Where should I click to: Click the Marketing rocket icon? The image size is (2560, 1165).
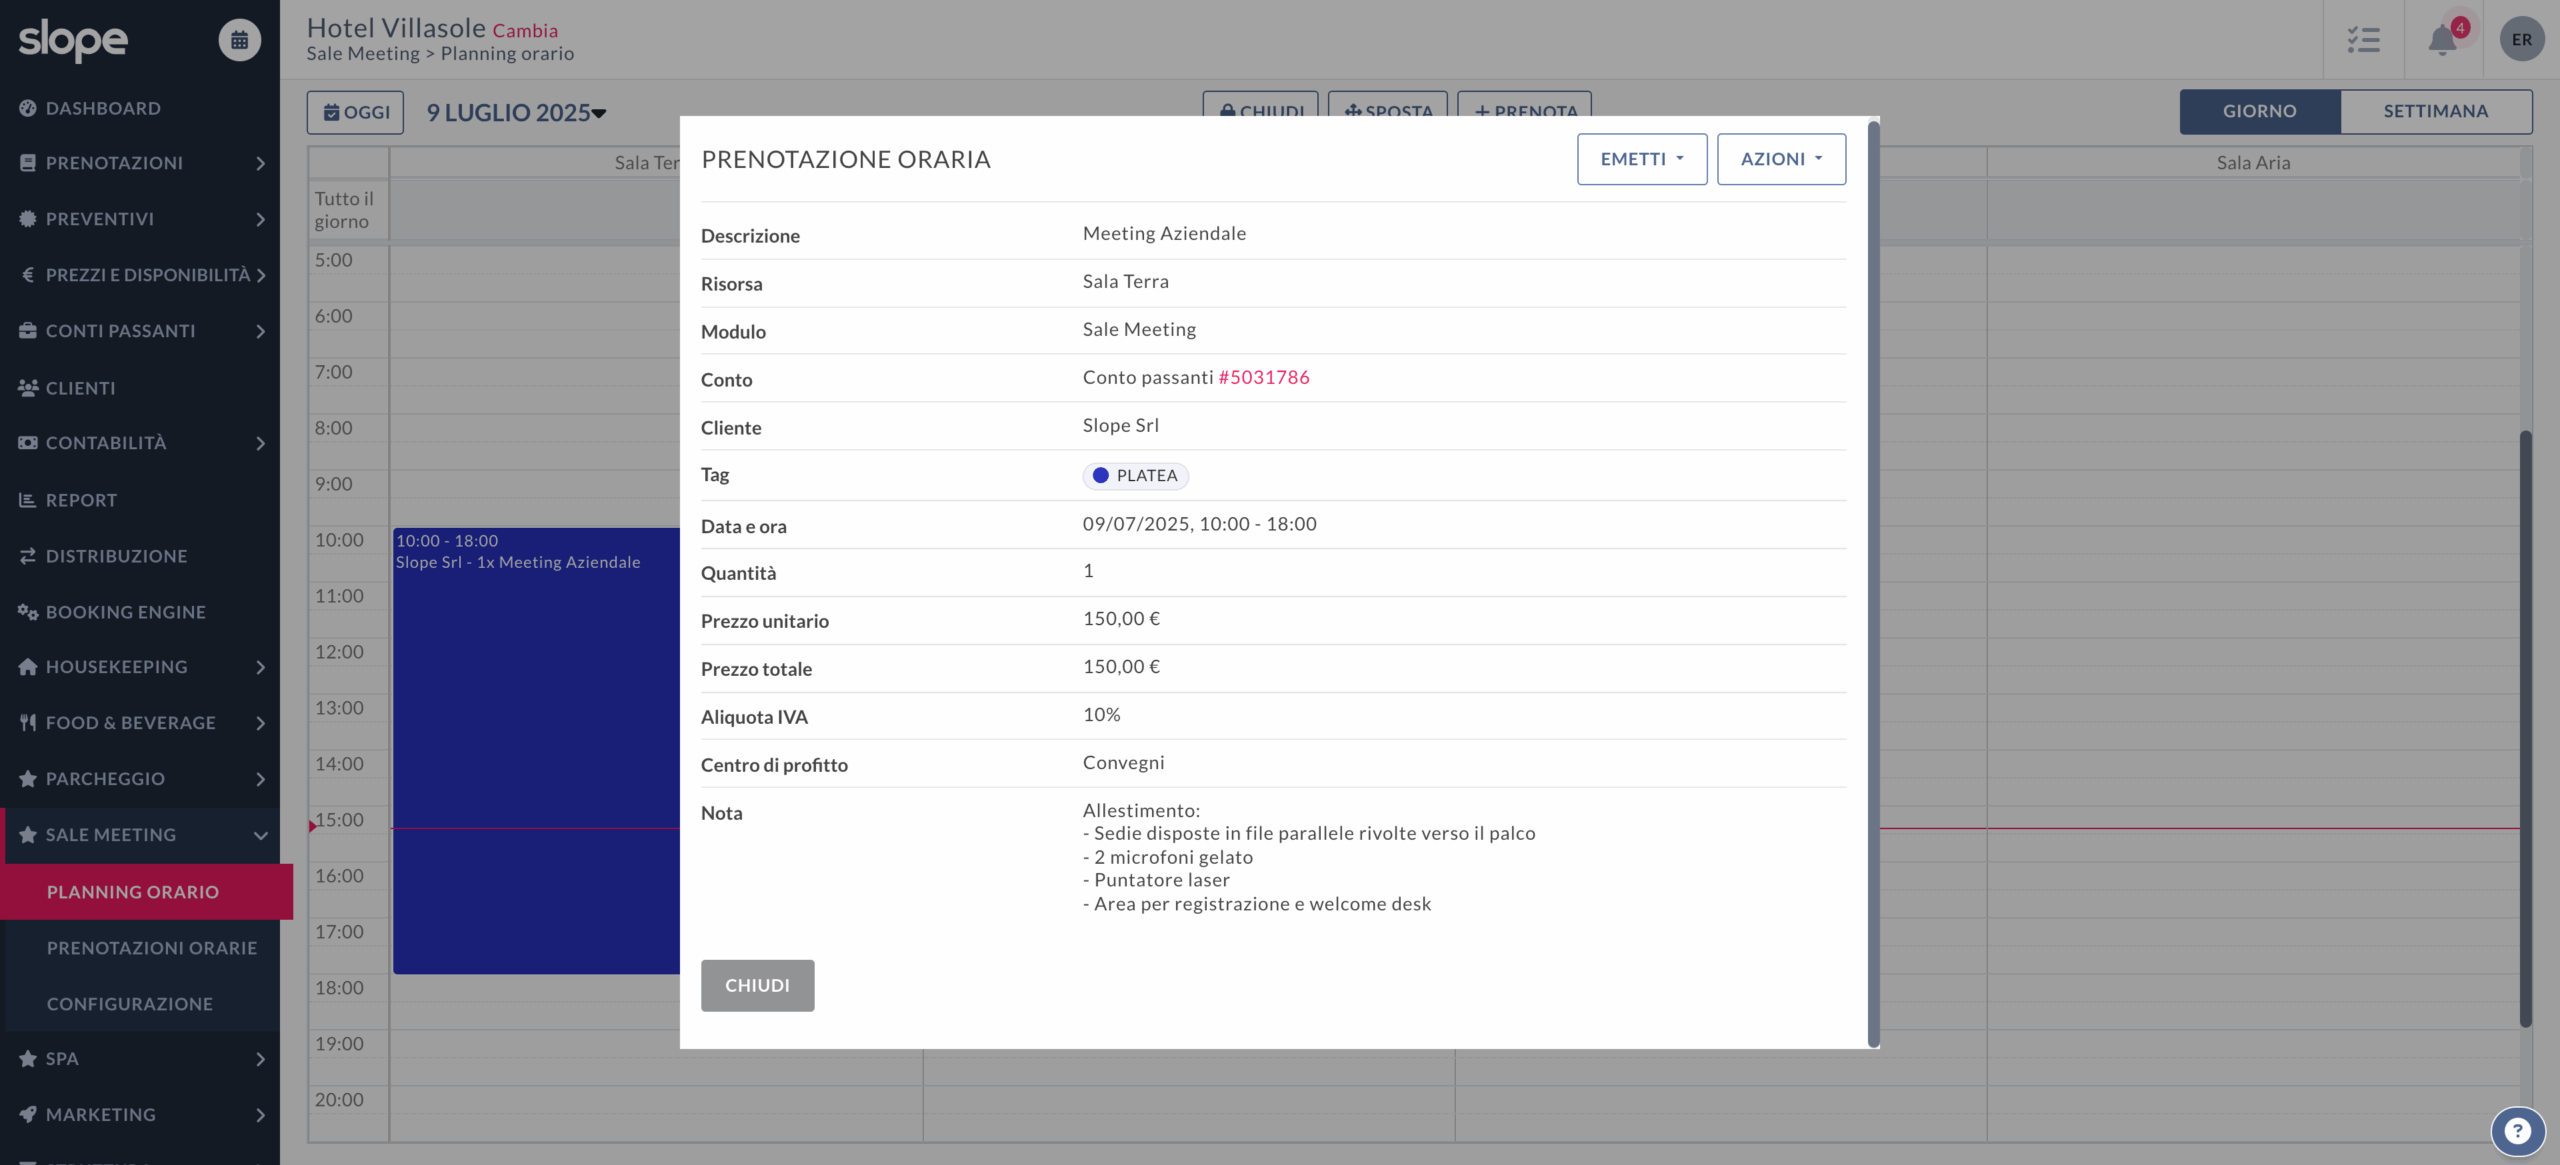[28, 1115]
